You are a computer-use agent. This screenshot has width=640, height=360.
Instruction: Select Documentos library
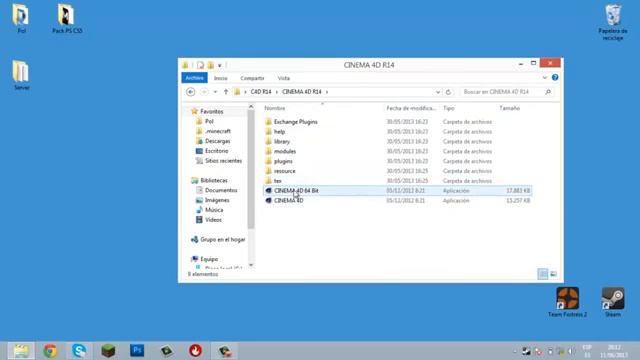(x=221, y=190)
